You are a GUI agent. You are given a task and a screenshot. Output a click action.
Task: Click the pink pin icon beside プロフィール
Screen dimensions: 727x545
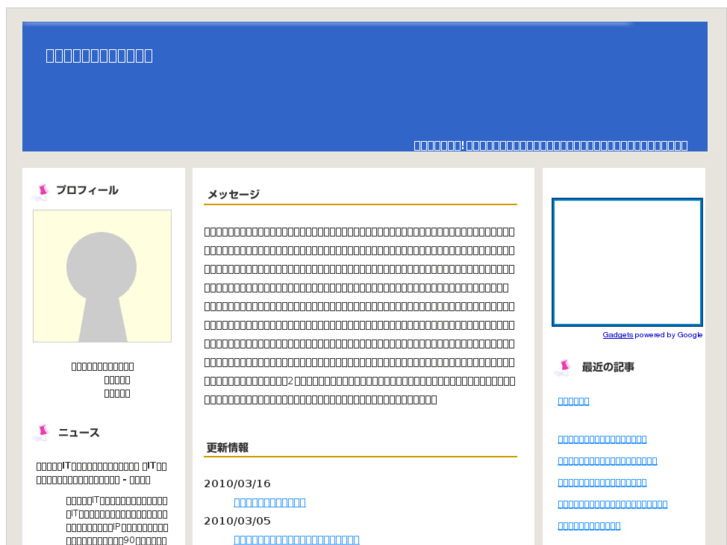coord(41,191)
